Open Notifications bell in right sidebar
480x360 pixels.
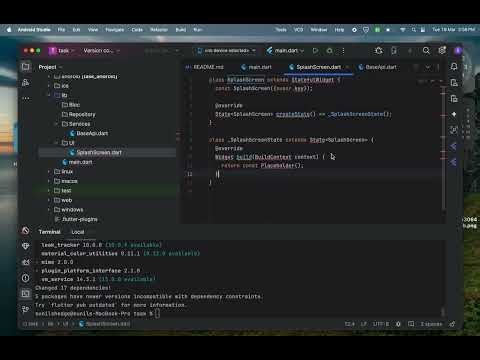click(454, 67)
